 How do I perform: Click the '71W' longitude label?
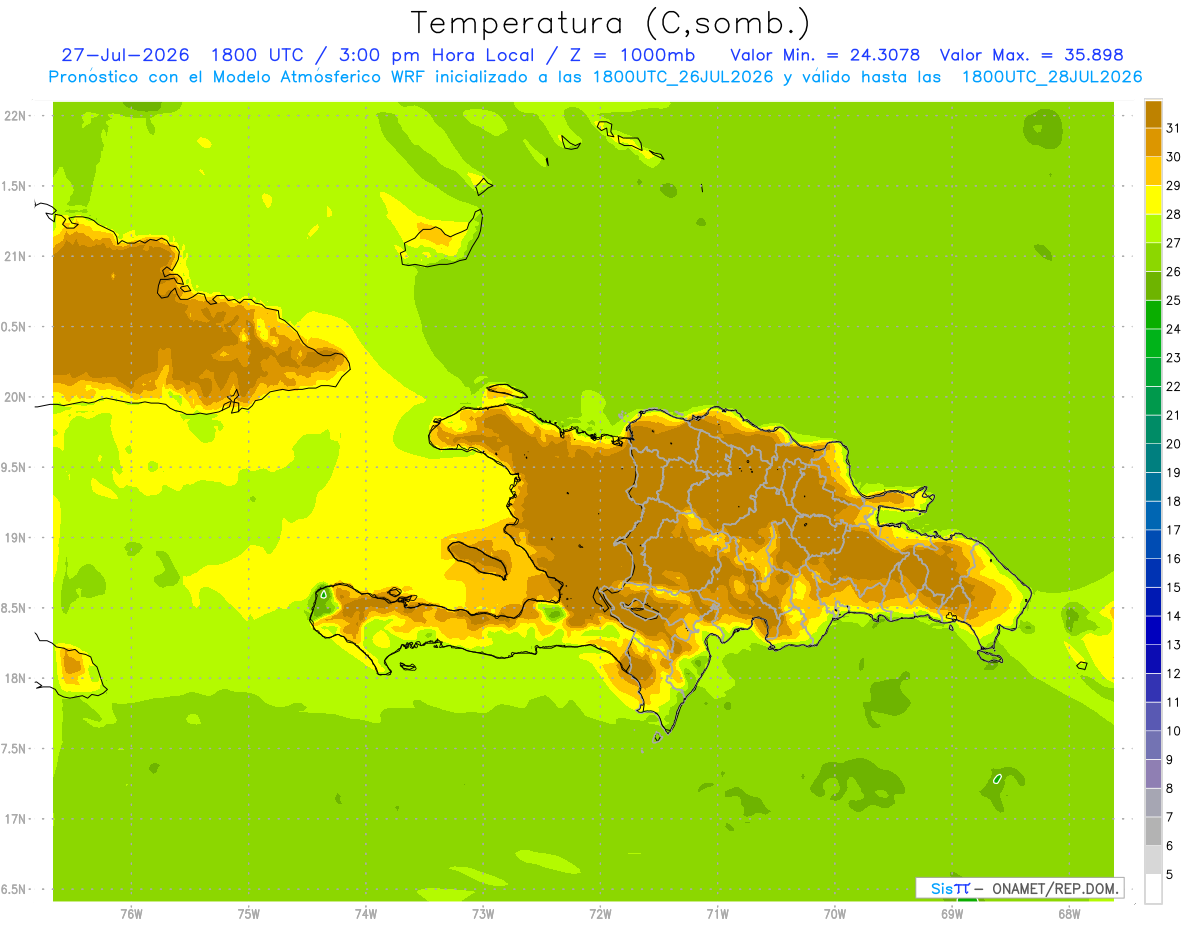click(x=717, y=913)
